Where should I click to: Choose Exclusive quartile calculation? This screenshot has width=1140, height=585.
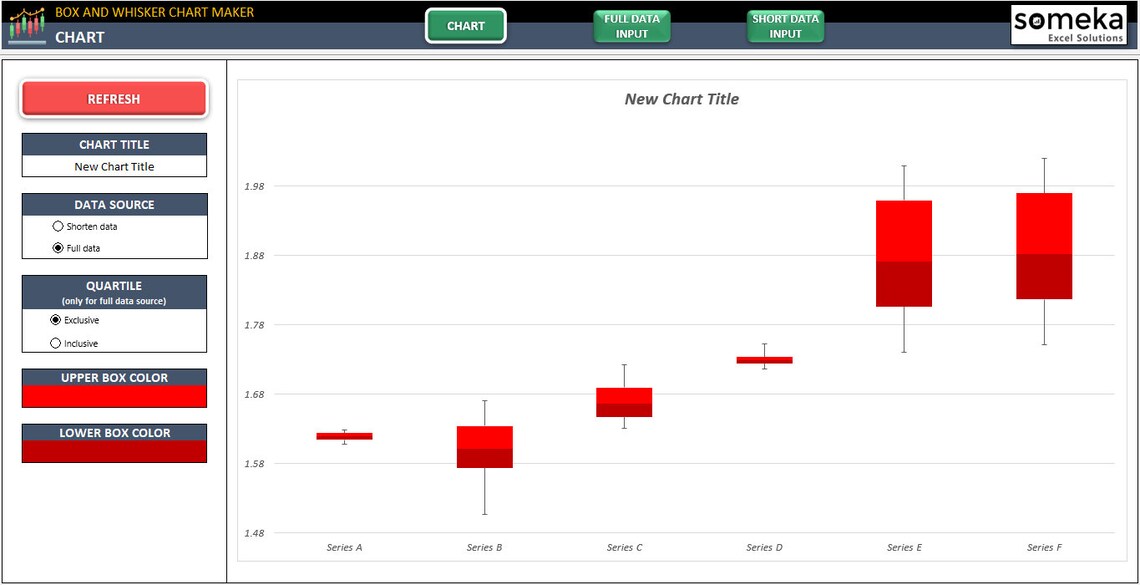[58, 320]
